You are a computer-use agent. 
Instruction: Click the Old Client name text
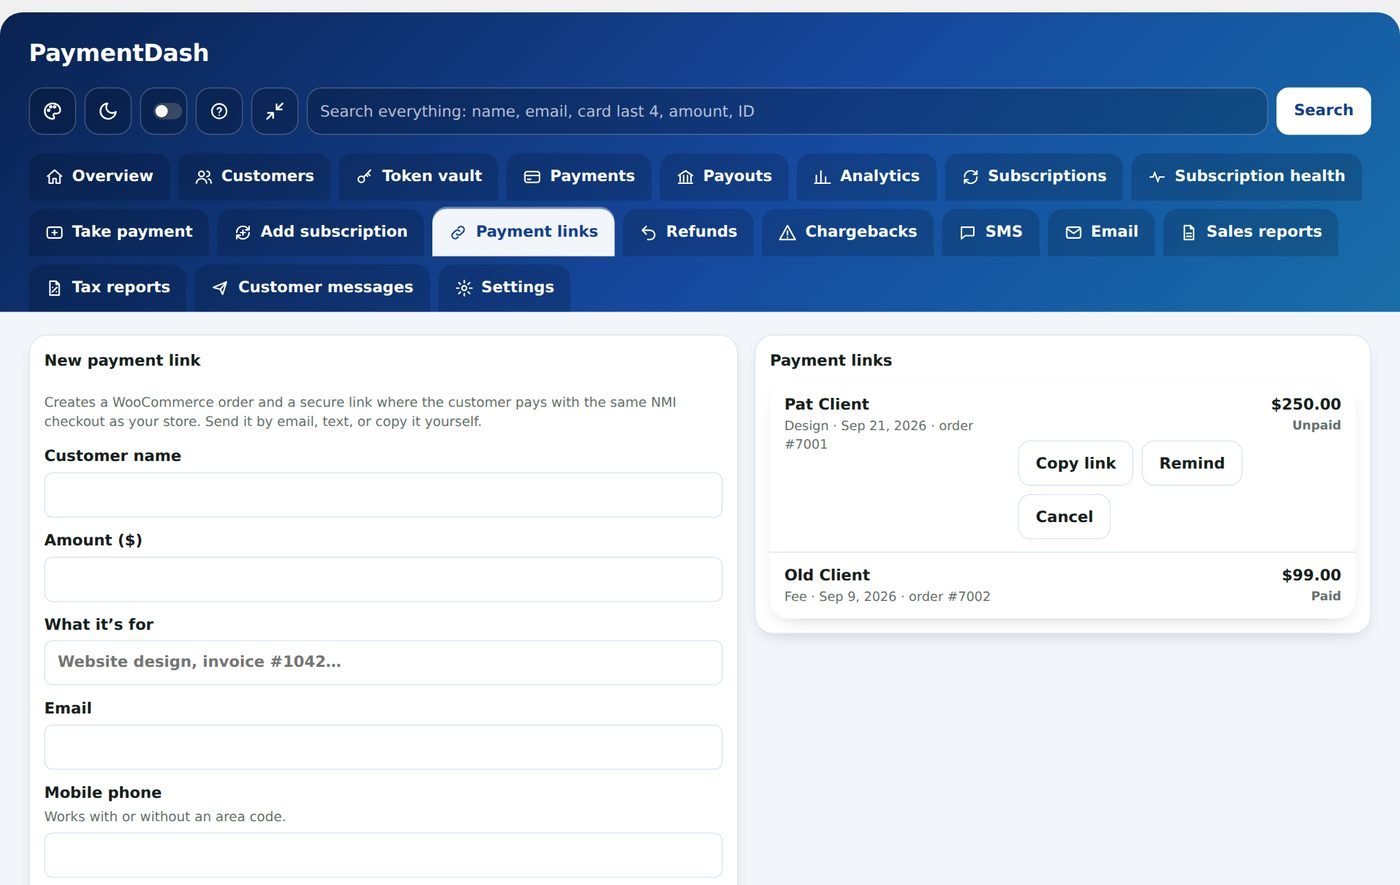[827, 575]
